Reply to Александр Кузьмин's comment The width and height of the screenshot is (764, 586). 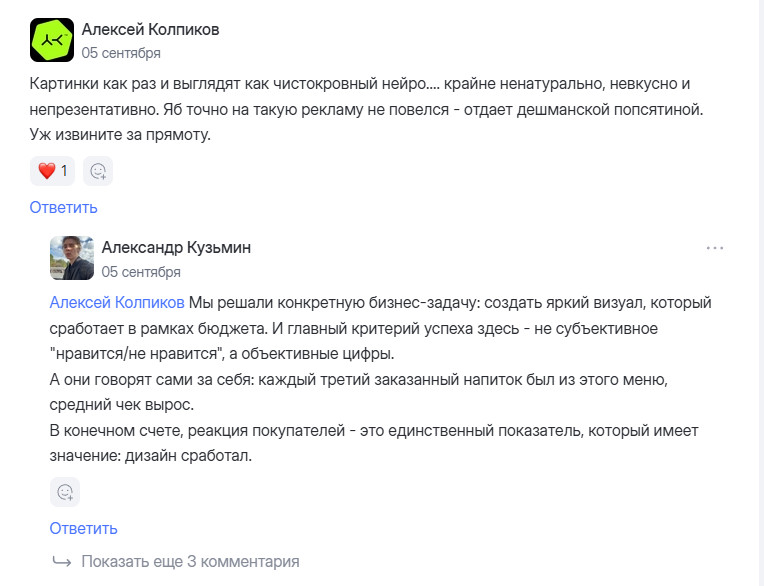83,528
